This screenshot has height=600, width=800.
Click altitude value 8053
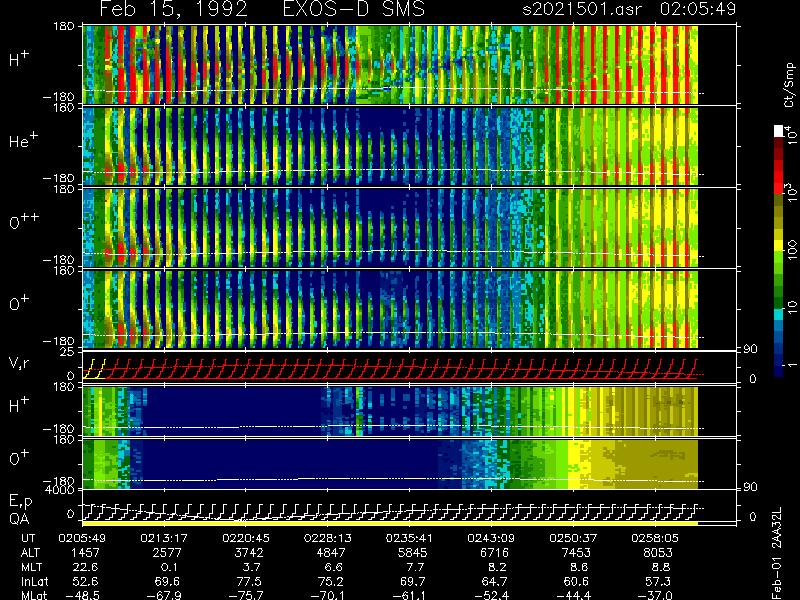[x=658, y=553]
